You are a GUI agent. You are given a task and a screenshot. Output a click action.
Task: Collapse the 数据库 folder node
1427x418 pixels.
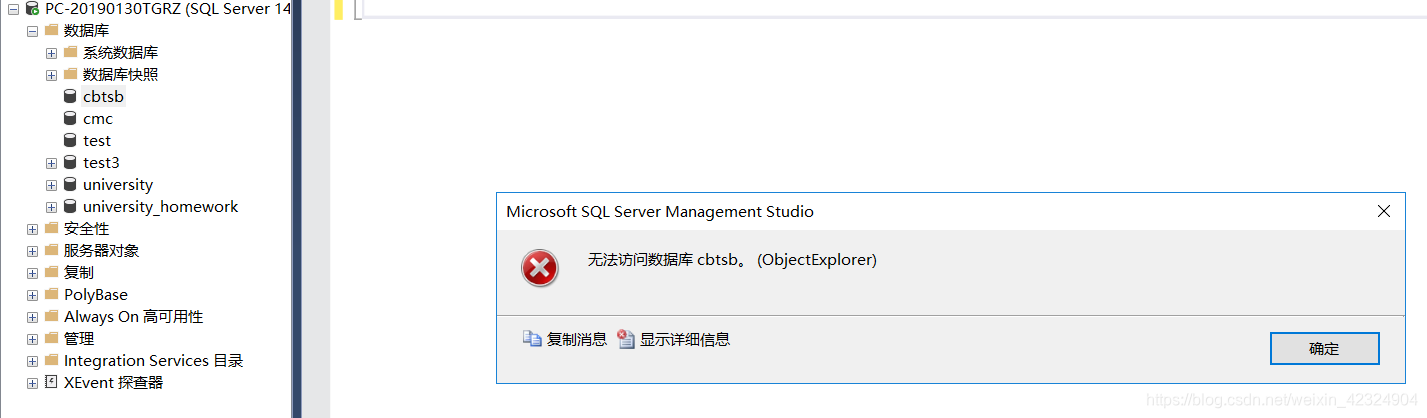tap(32, 31)
